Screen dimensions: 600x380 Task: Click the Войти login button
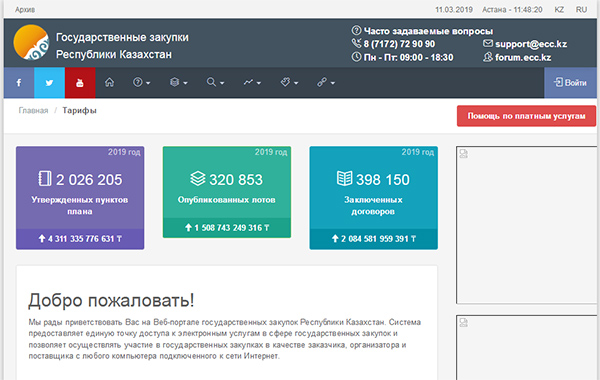point(570,83)
